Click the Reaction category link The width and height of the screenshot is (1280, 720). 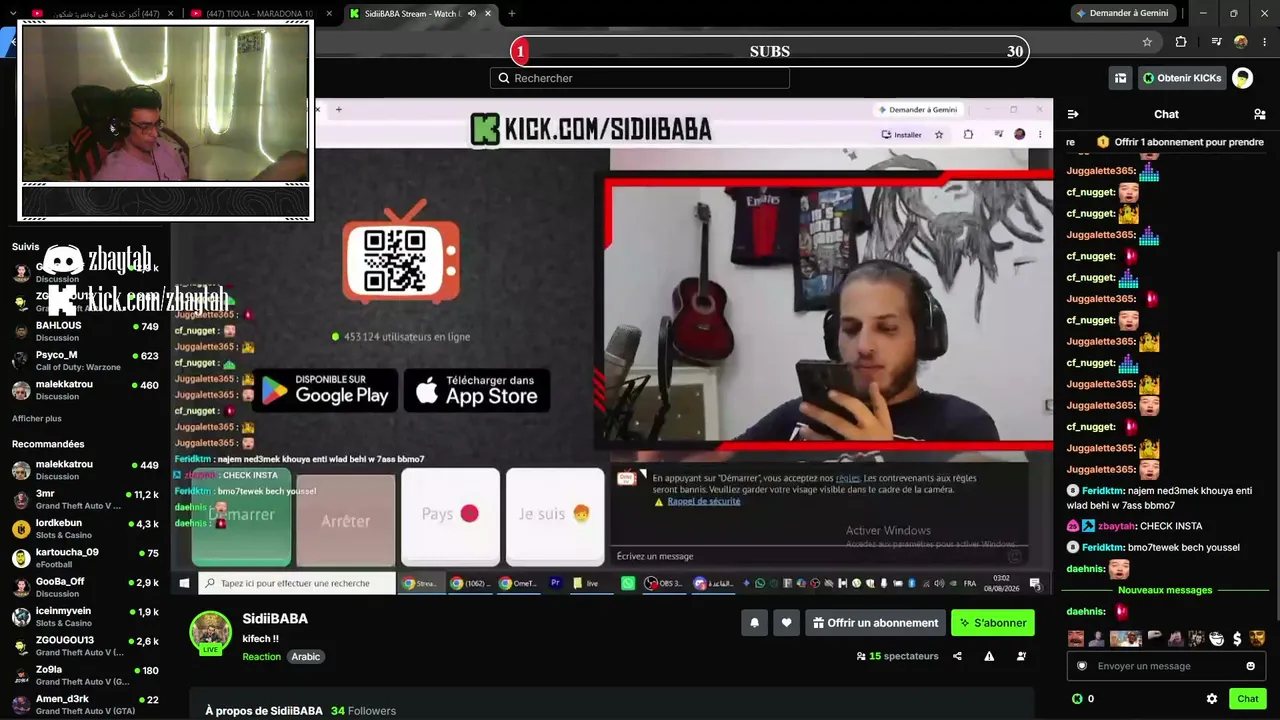tap(261, 657)
